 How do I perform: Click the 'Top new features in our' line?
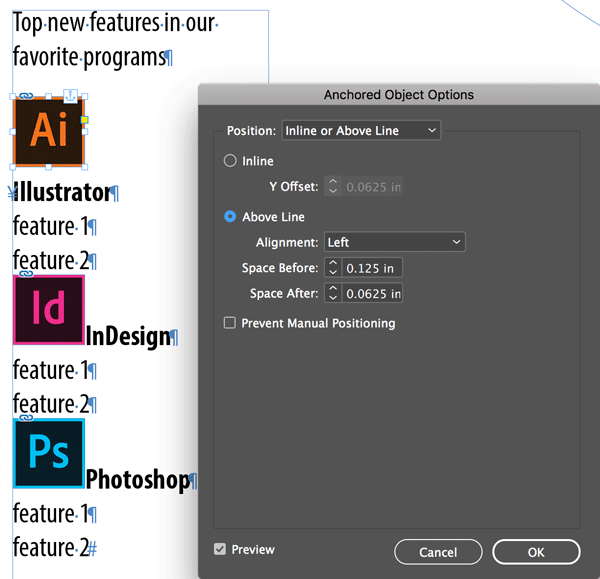pyautogui.click(x=114, y=23)
